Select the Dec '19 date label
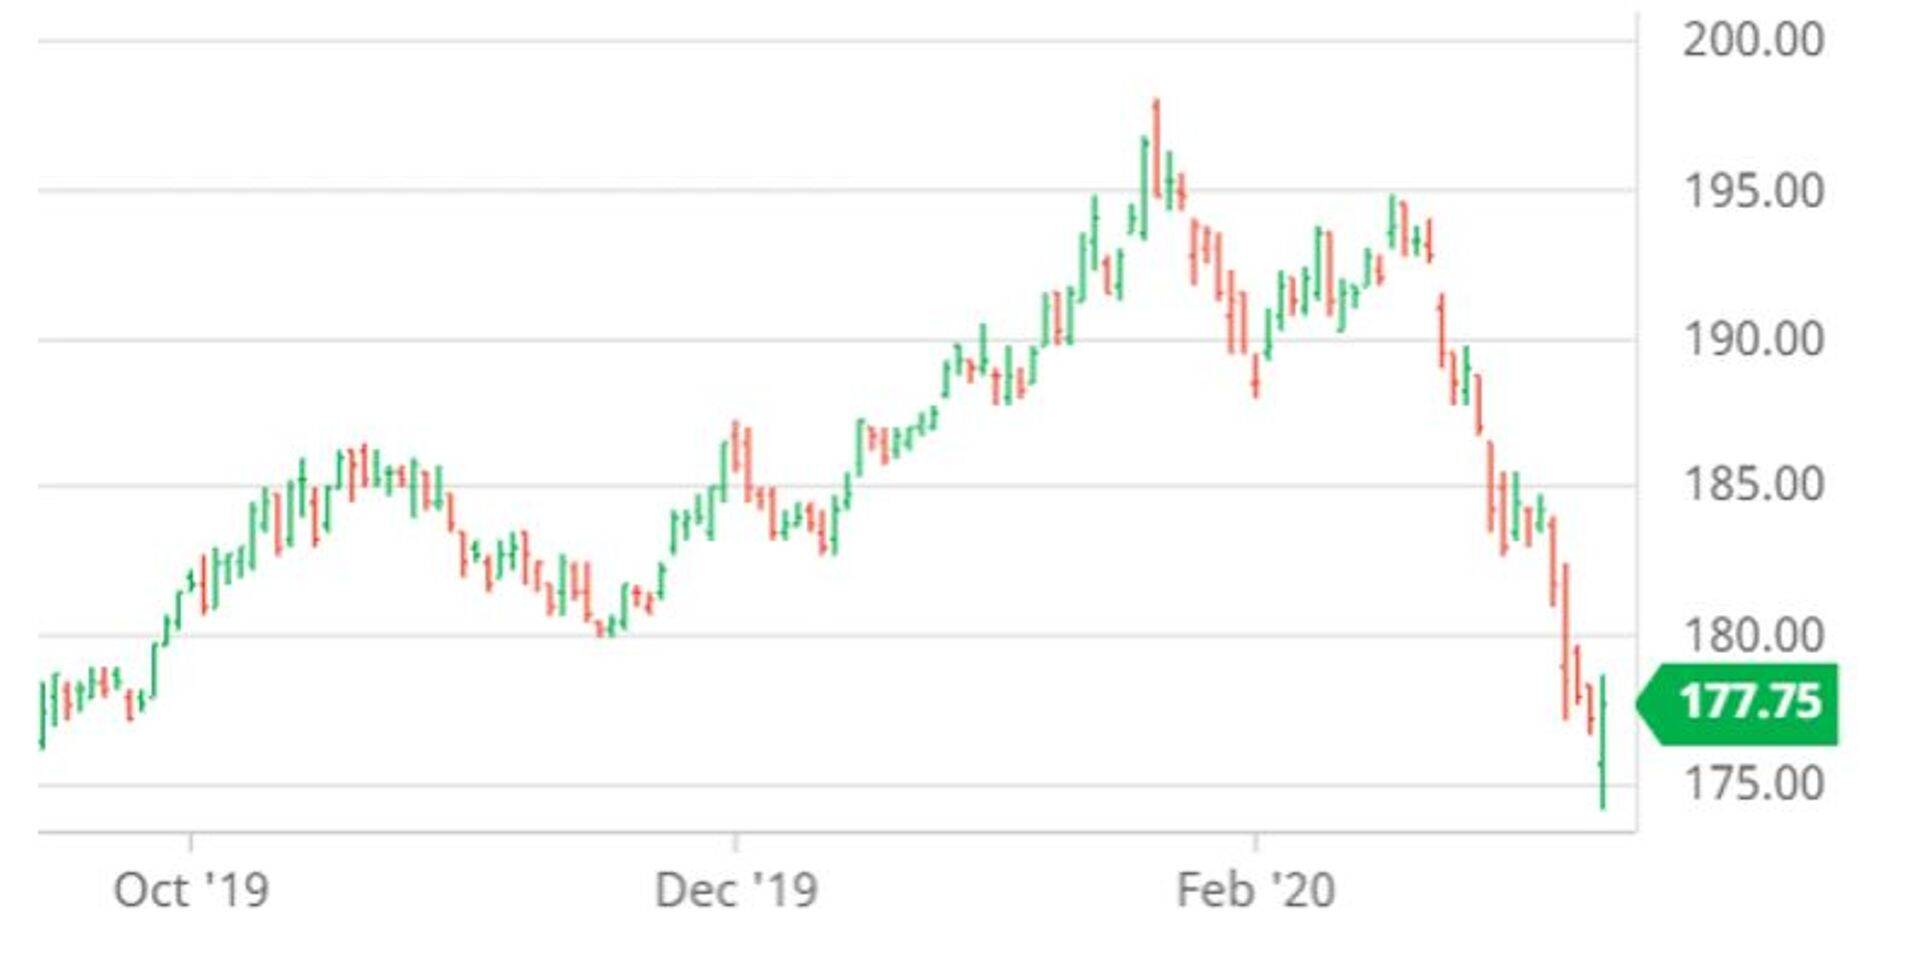1920x979 pixels. [x=735, y=890]
